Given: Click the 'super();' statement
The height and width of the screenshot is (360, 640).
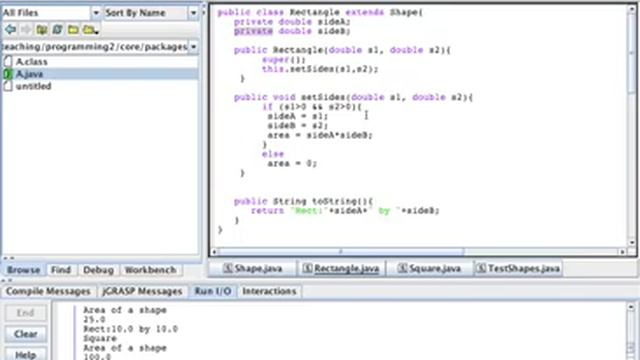Looking at the screenshot, I should tap(284, 60).
